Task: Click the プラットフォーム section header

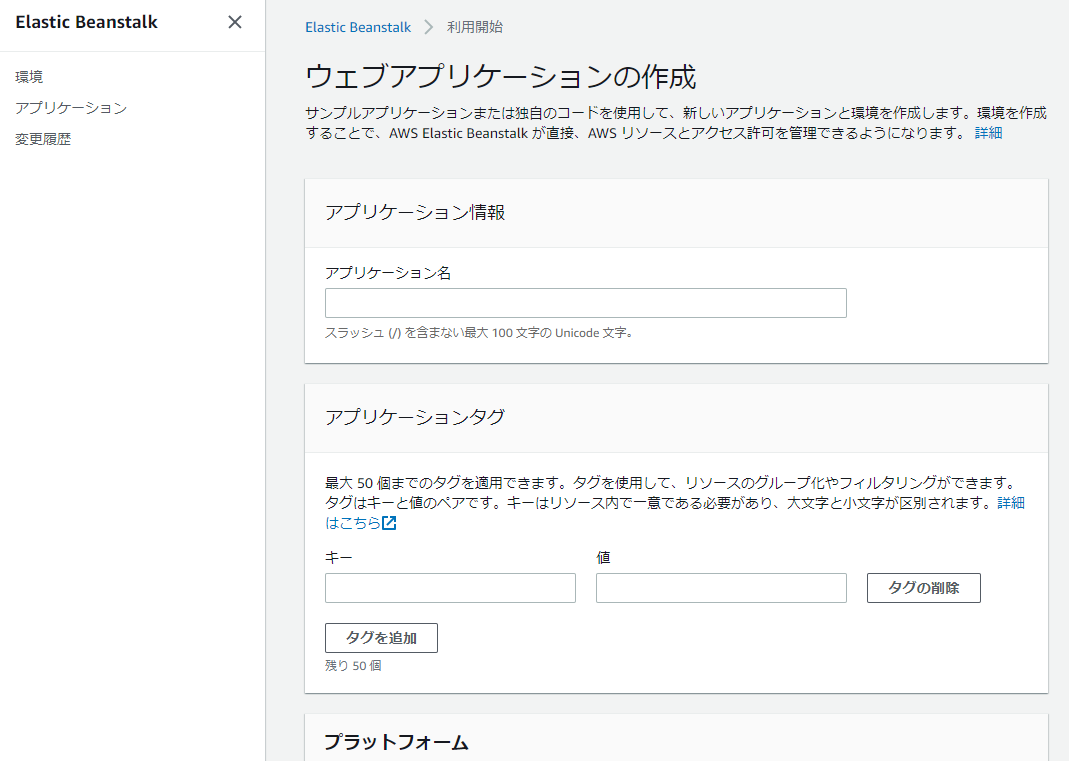Action: click(x=396, y=742)
